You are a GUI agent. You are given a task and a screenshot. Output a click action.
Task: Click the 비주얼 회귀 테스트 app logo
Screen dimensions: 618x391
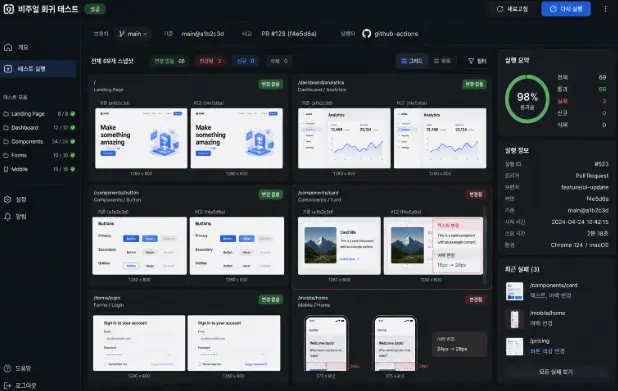coord(9,9)
